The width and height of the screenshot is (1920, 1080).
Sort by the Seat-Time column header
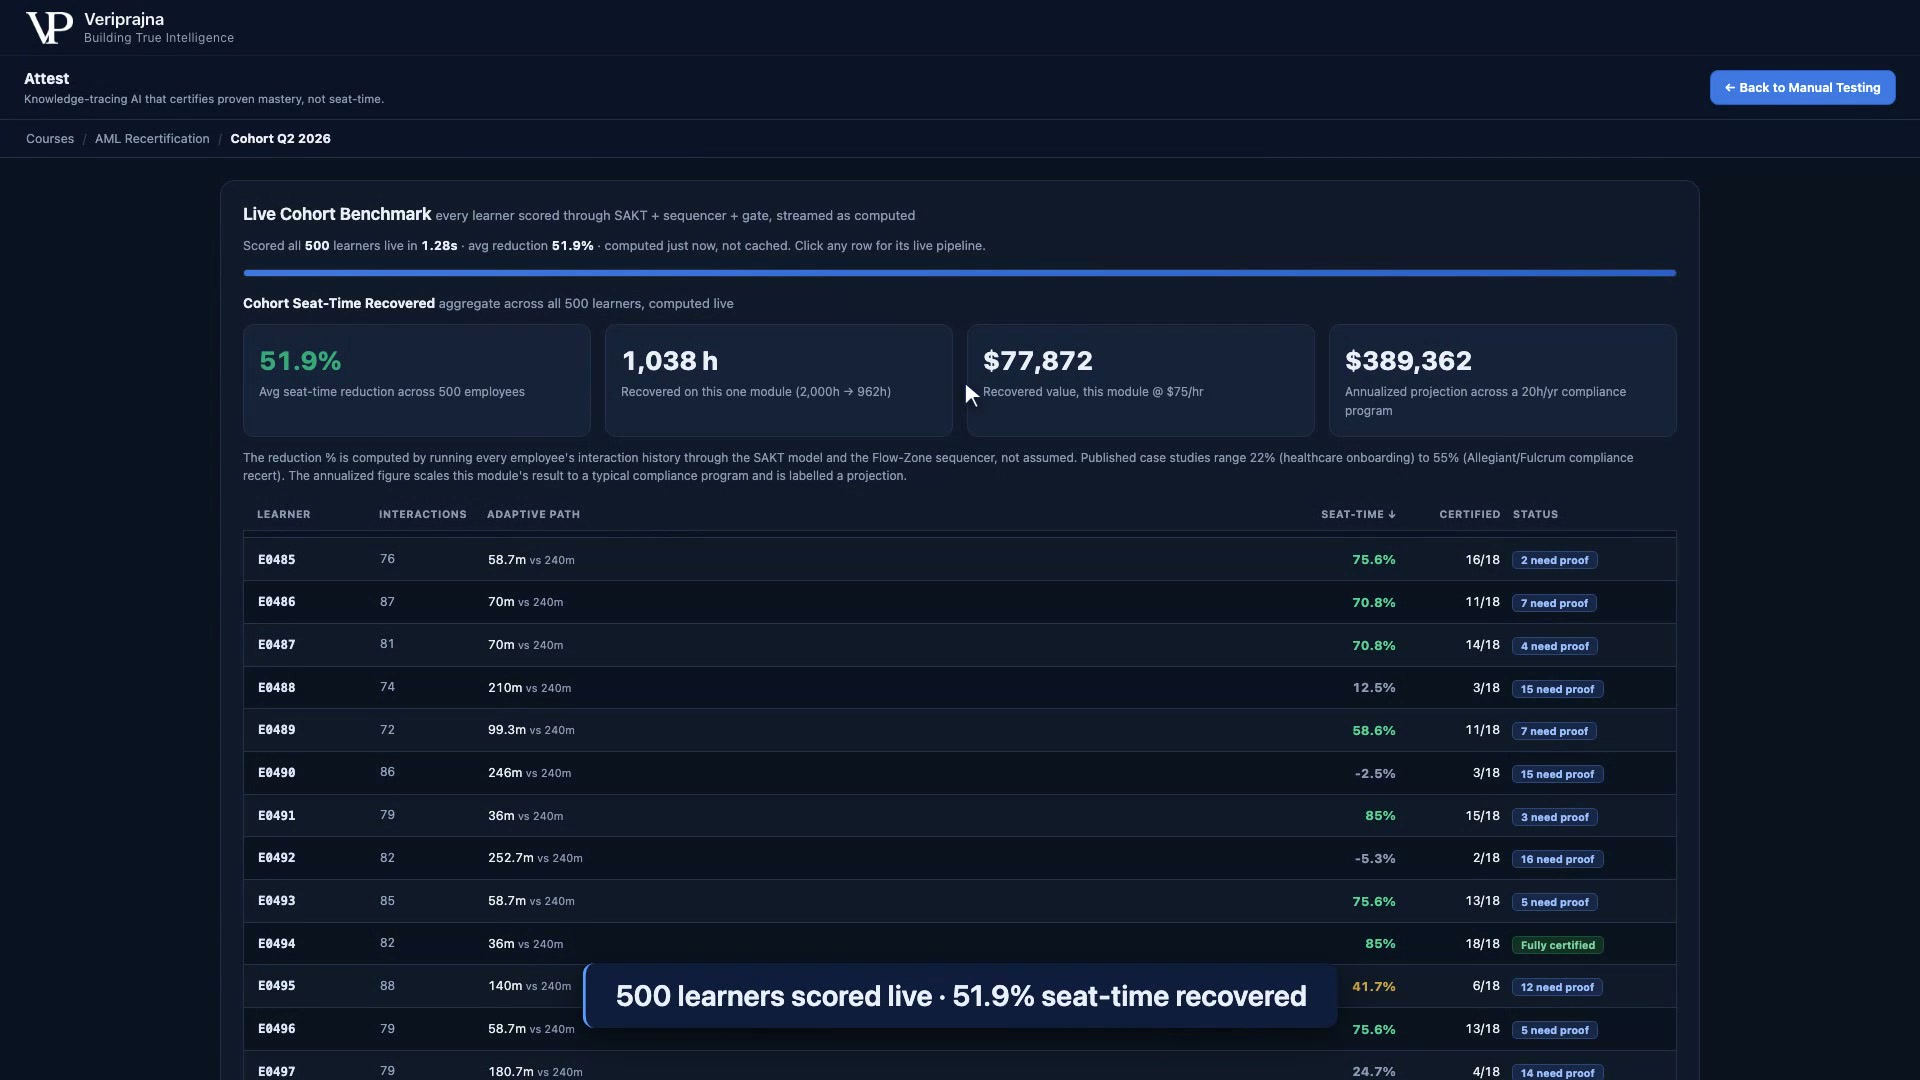1357,514
